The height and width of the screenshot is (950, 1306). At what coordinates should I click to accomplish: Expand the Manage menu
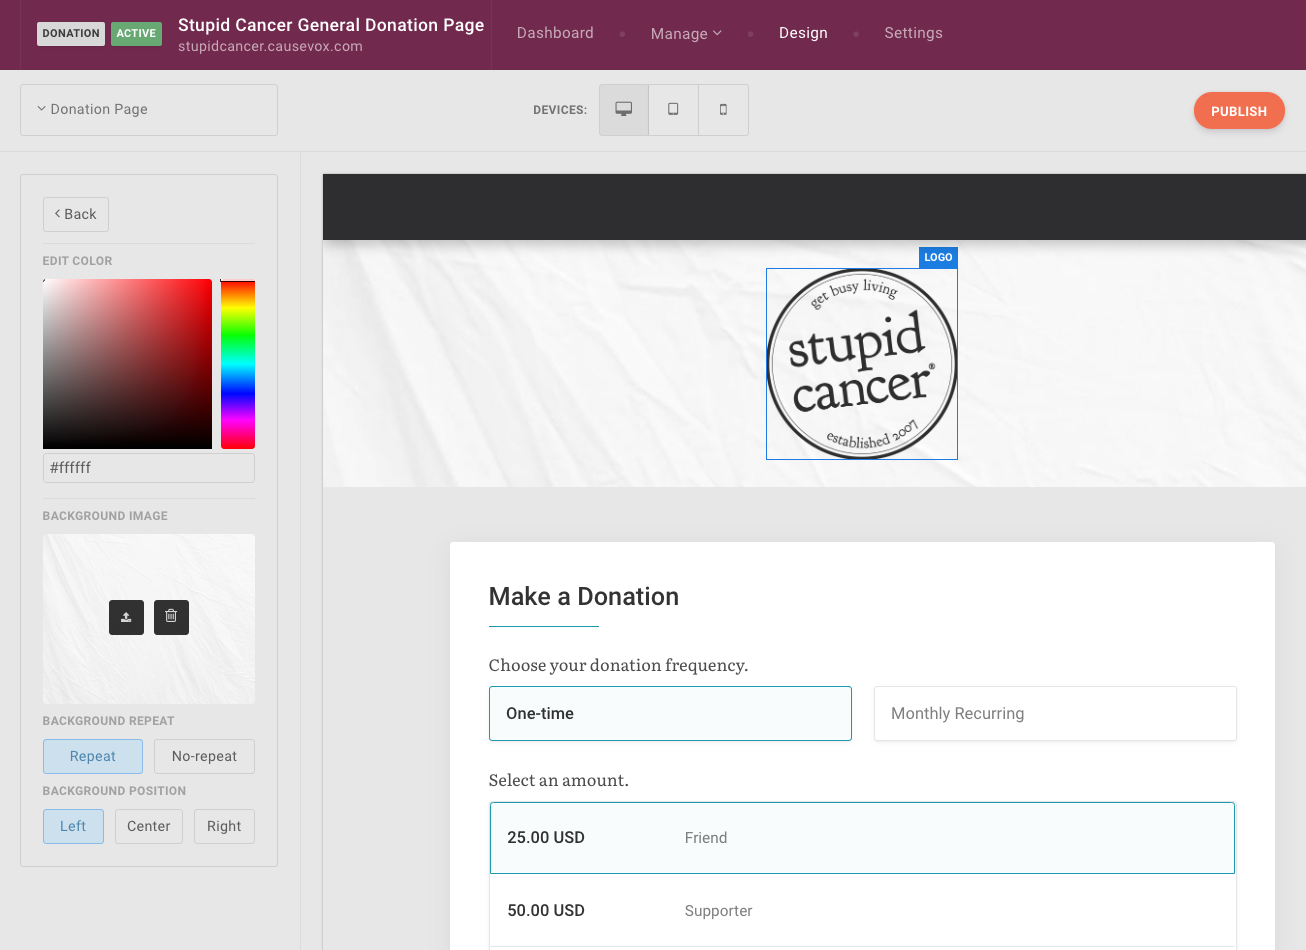[x=686, y=33]
